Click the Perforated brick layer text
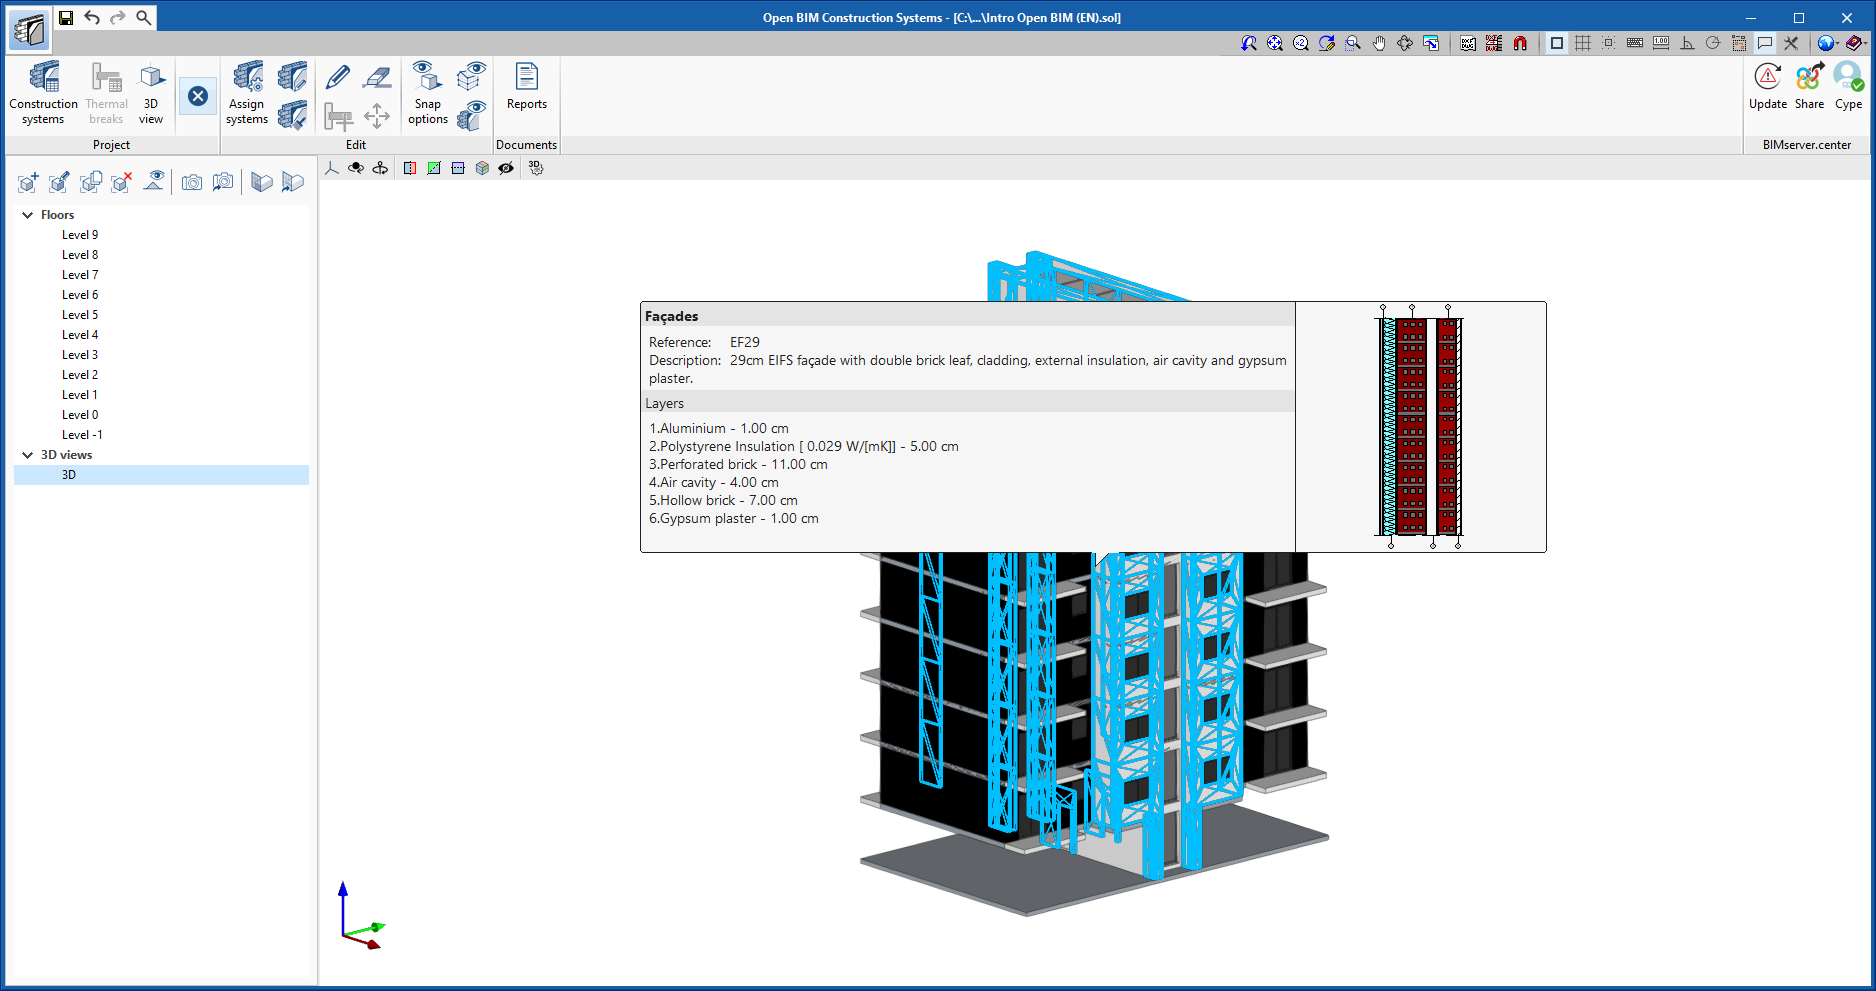This screenshot has height=991, width=1876. [739, 465]
